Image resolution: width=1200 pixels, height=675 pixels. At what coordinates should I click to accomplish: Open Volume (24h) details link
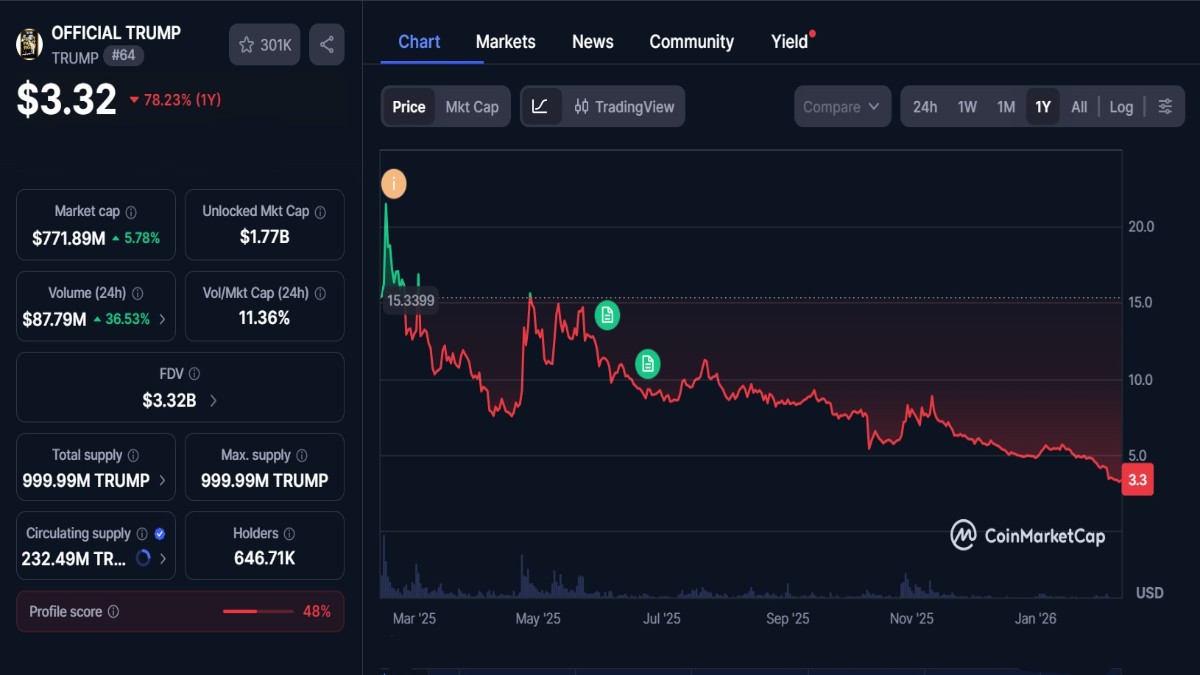point(162,320)
